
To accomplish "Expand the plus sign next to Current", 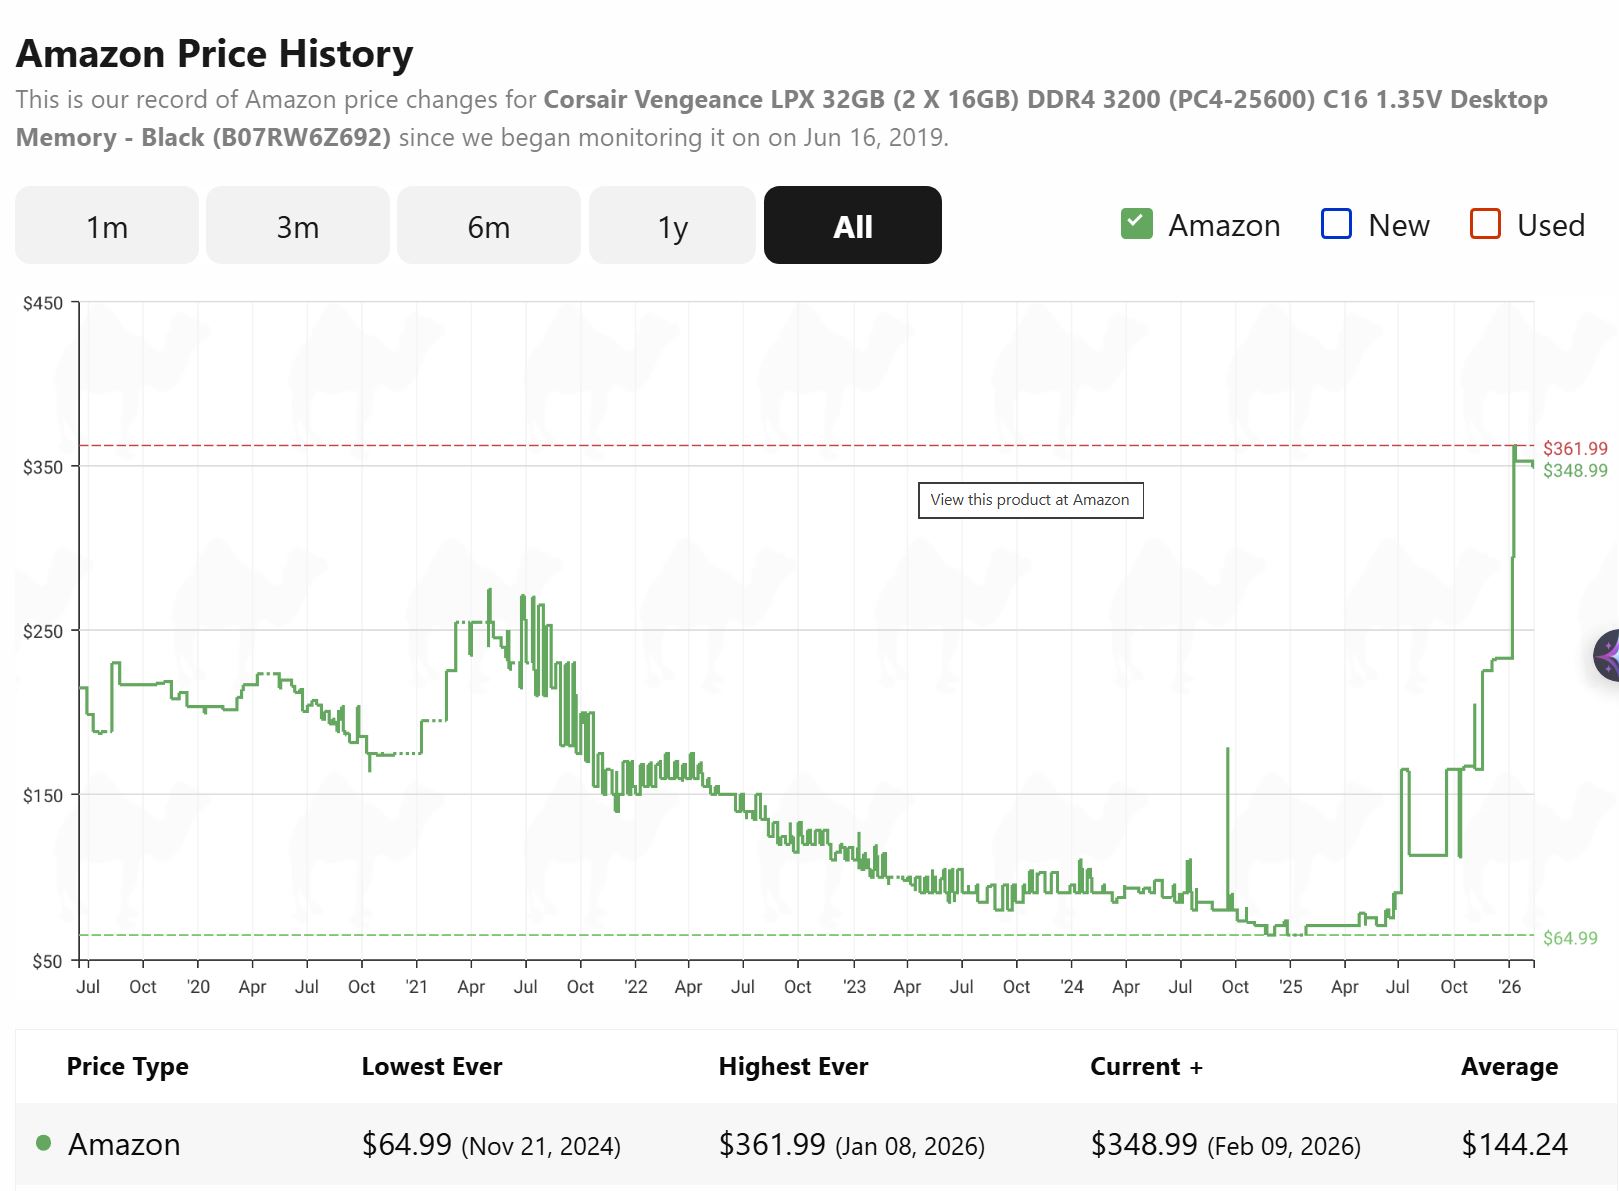I will [1196, 1068].
